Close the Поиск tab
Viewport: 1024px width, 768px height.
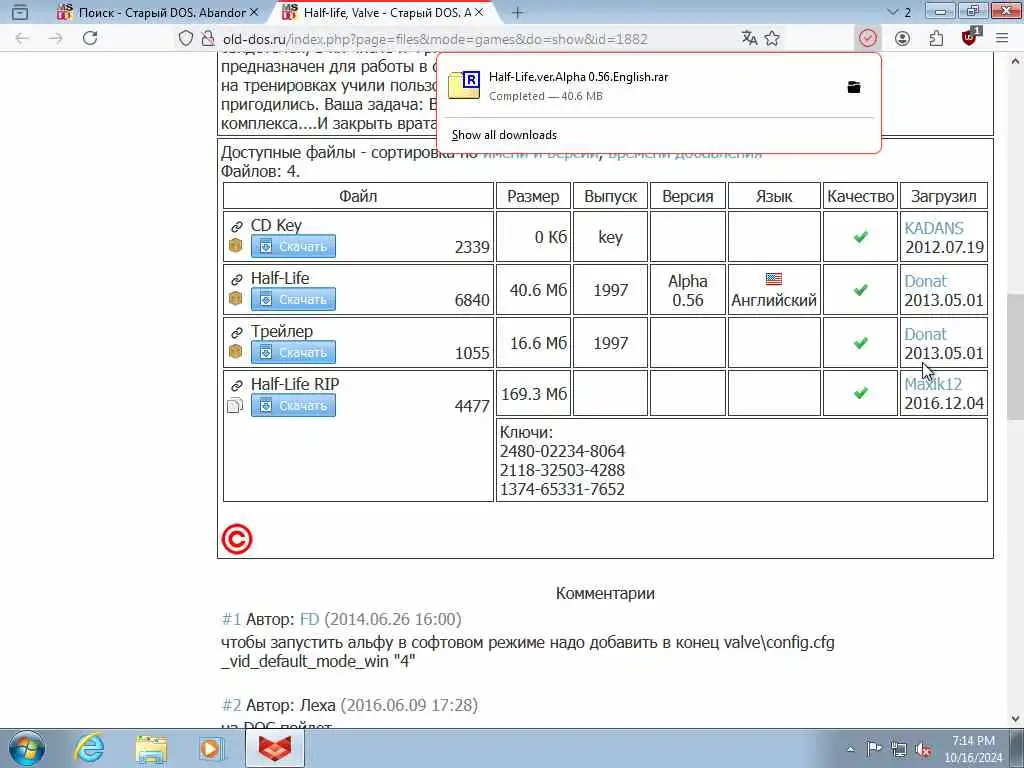click(254, 12)
